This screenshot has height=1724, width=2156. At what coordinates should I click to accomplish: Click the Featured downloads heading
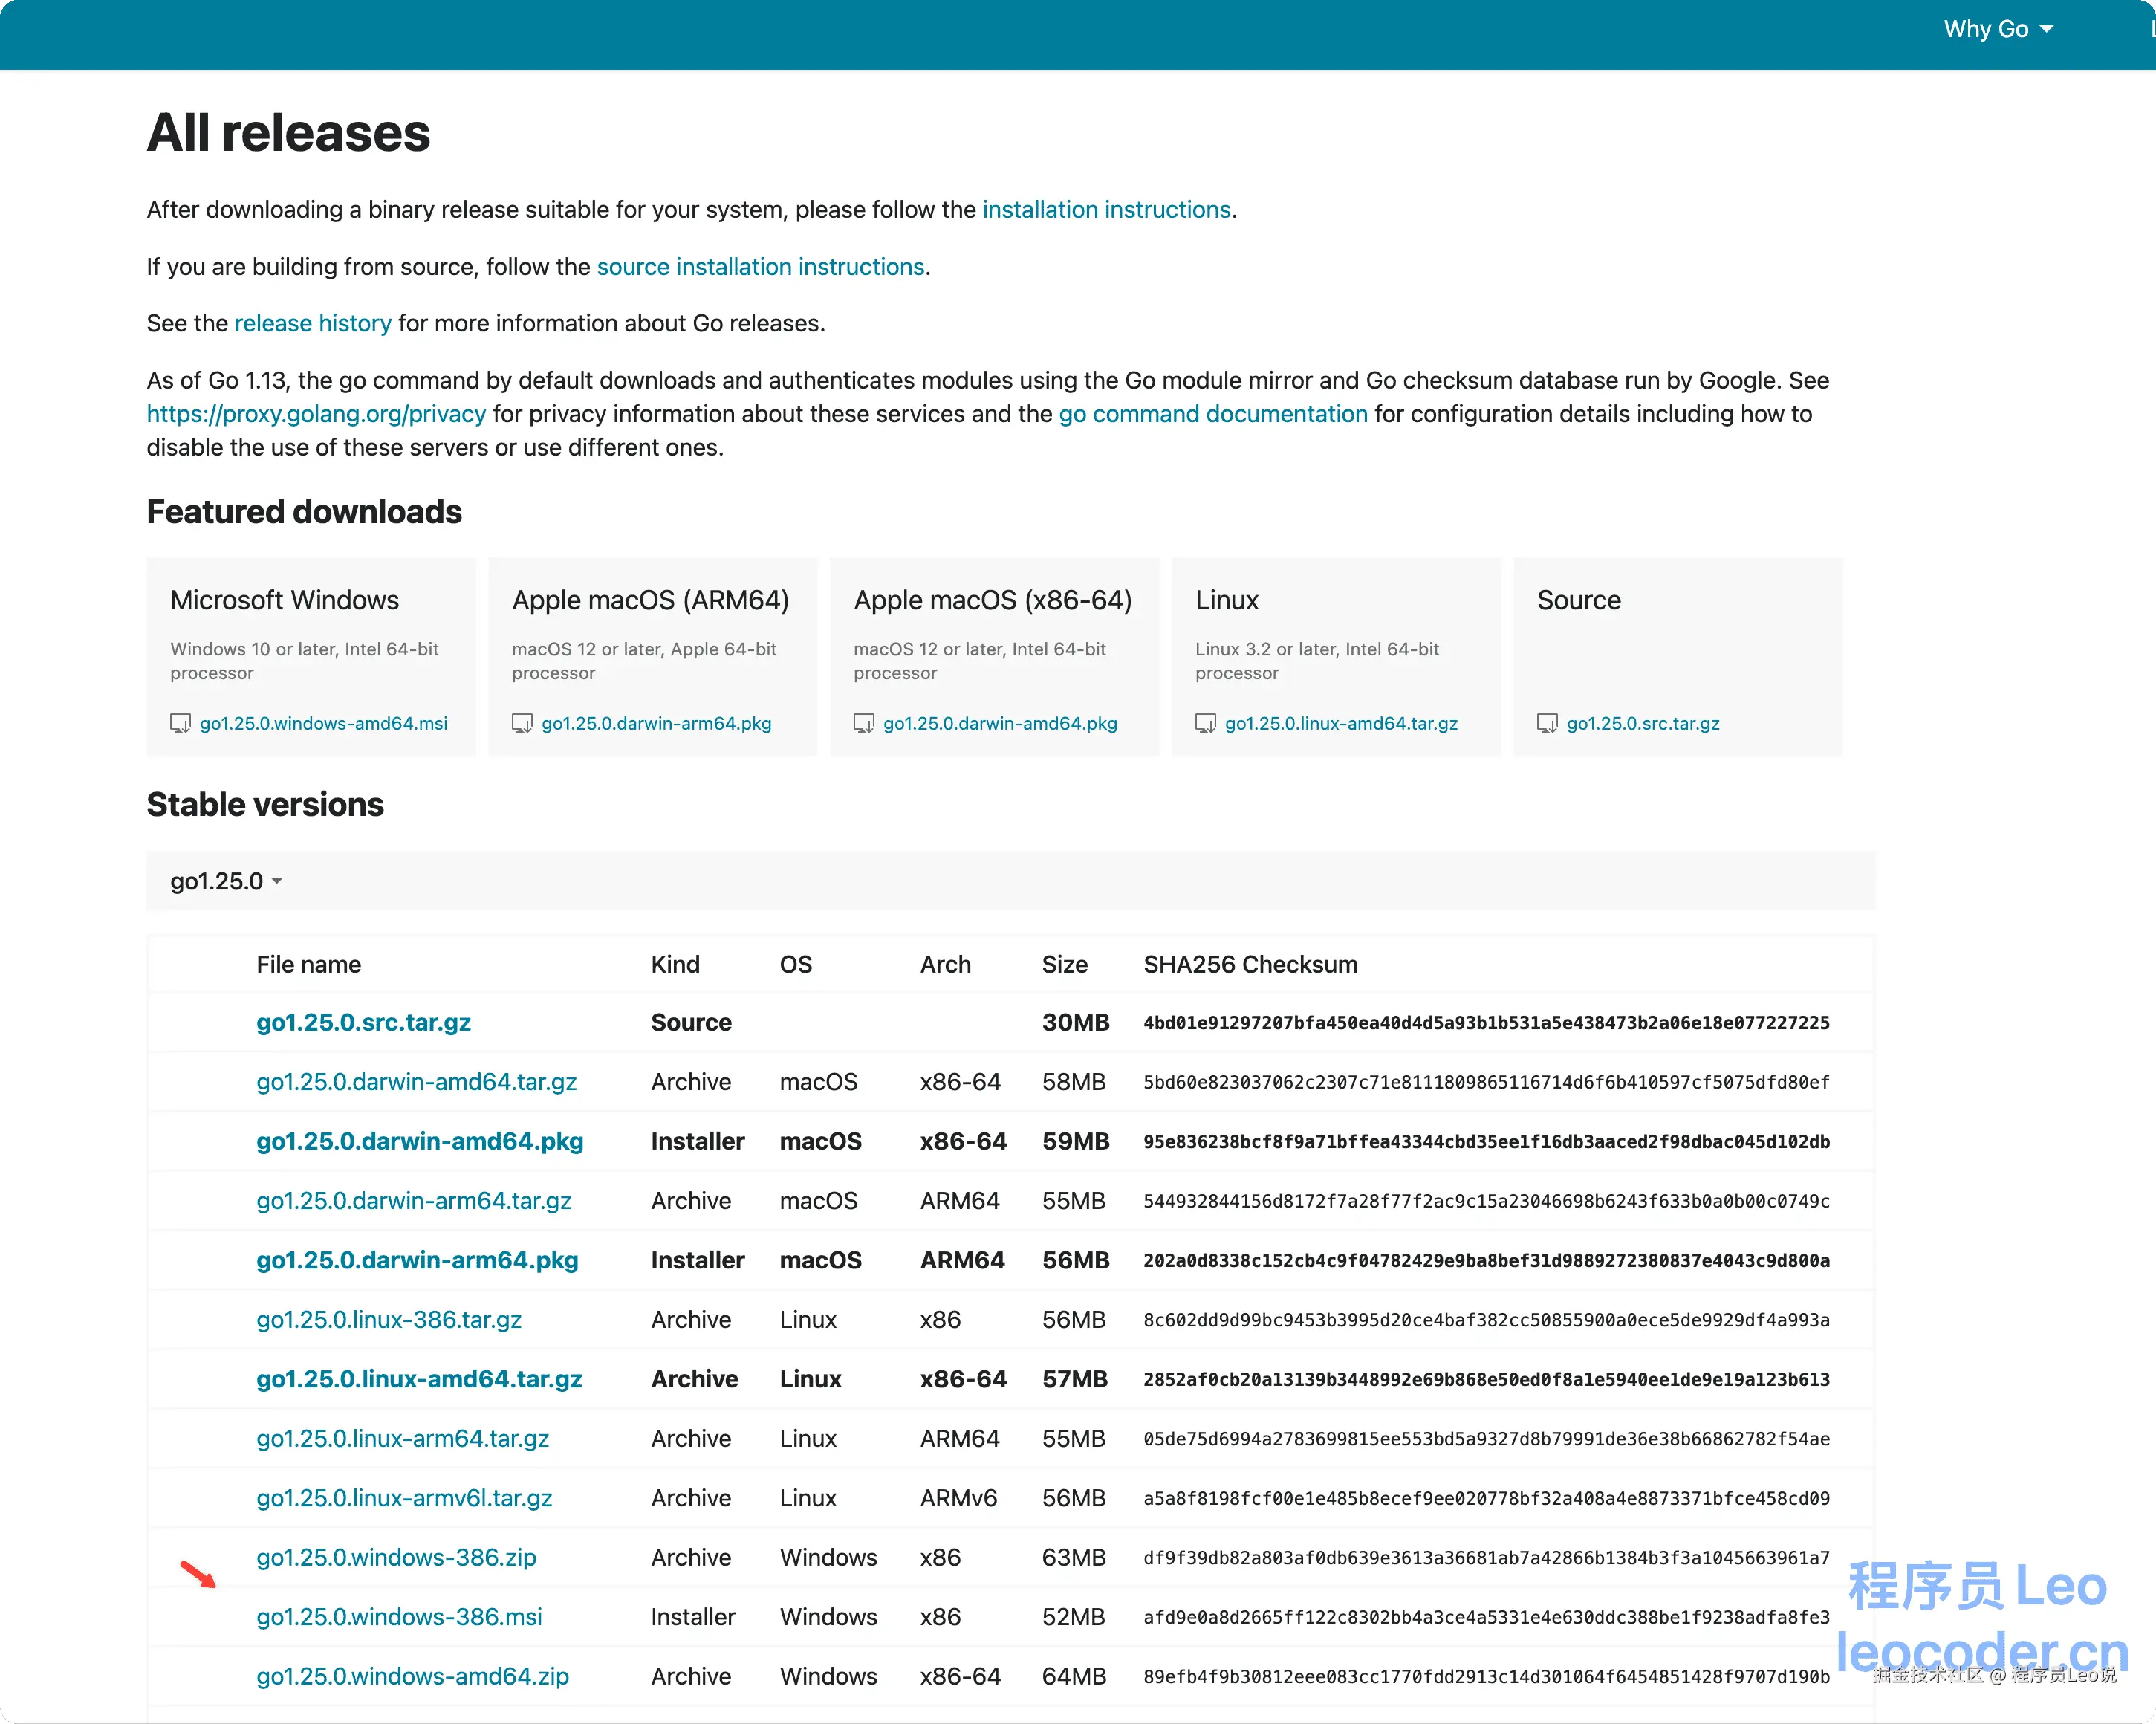point(304,512)
